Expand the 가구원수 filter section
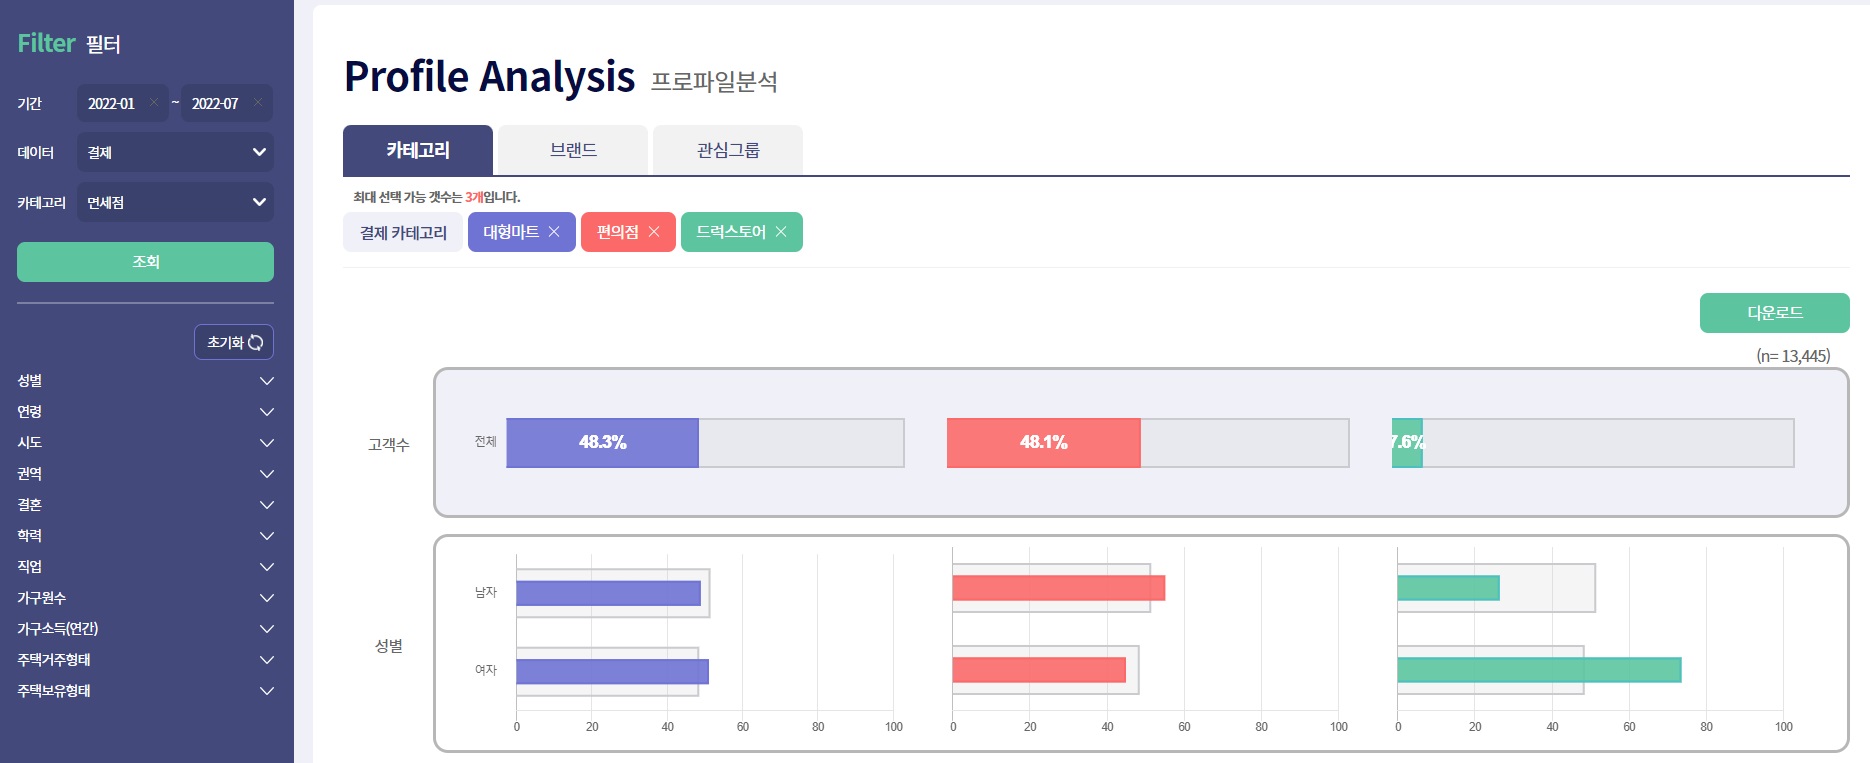The width and height of the screenshot is (1870, 763). point(145,598)
